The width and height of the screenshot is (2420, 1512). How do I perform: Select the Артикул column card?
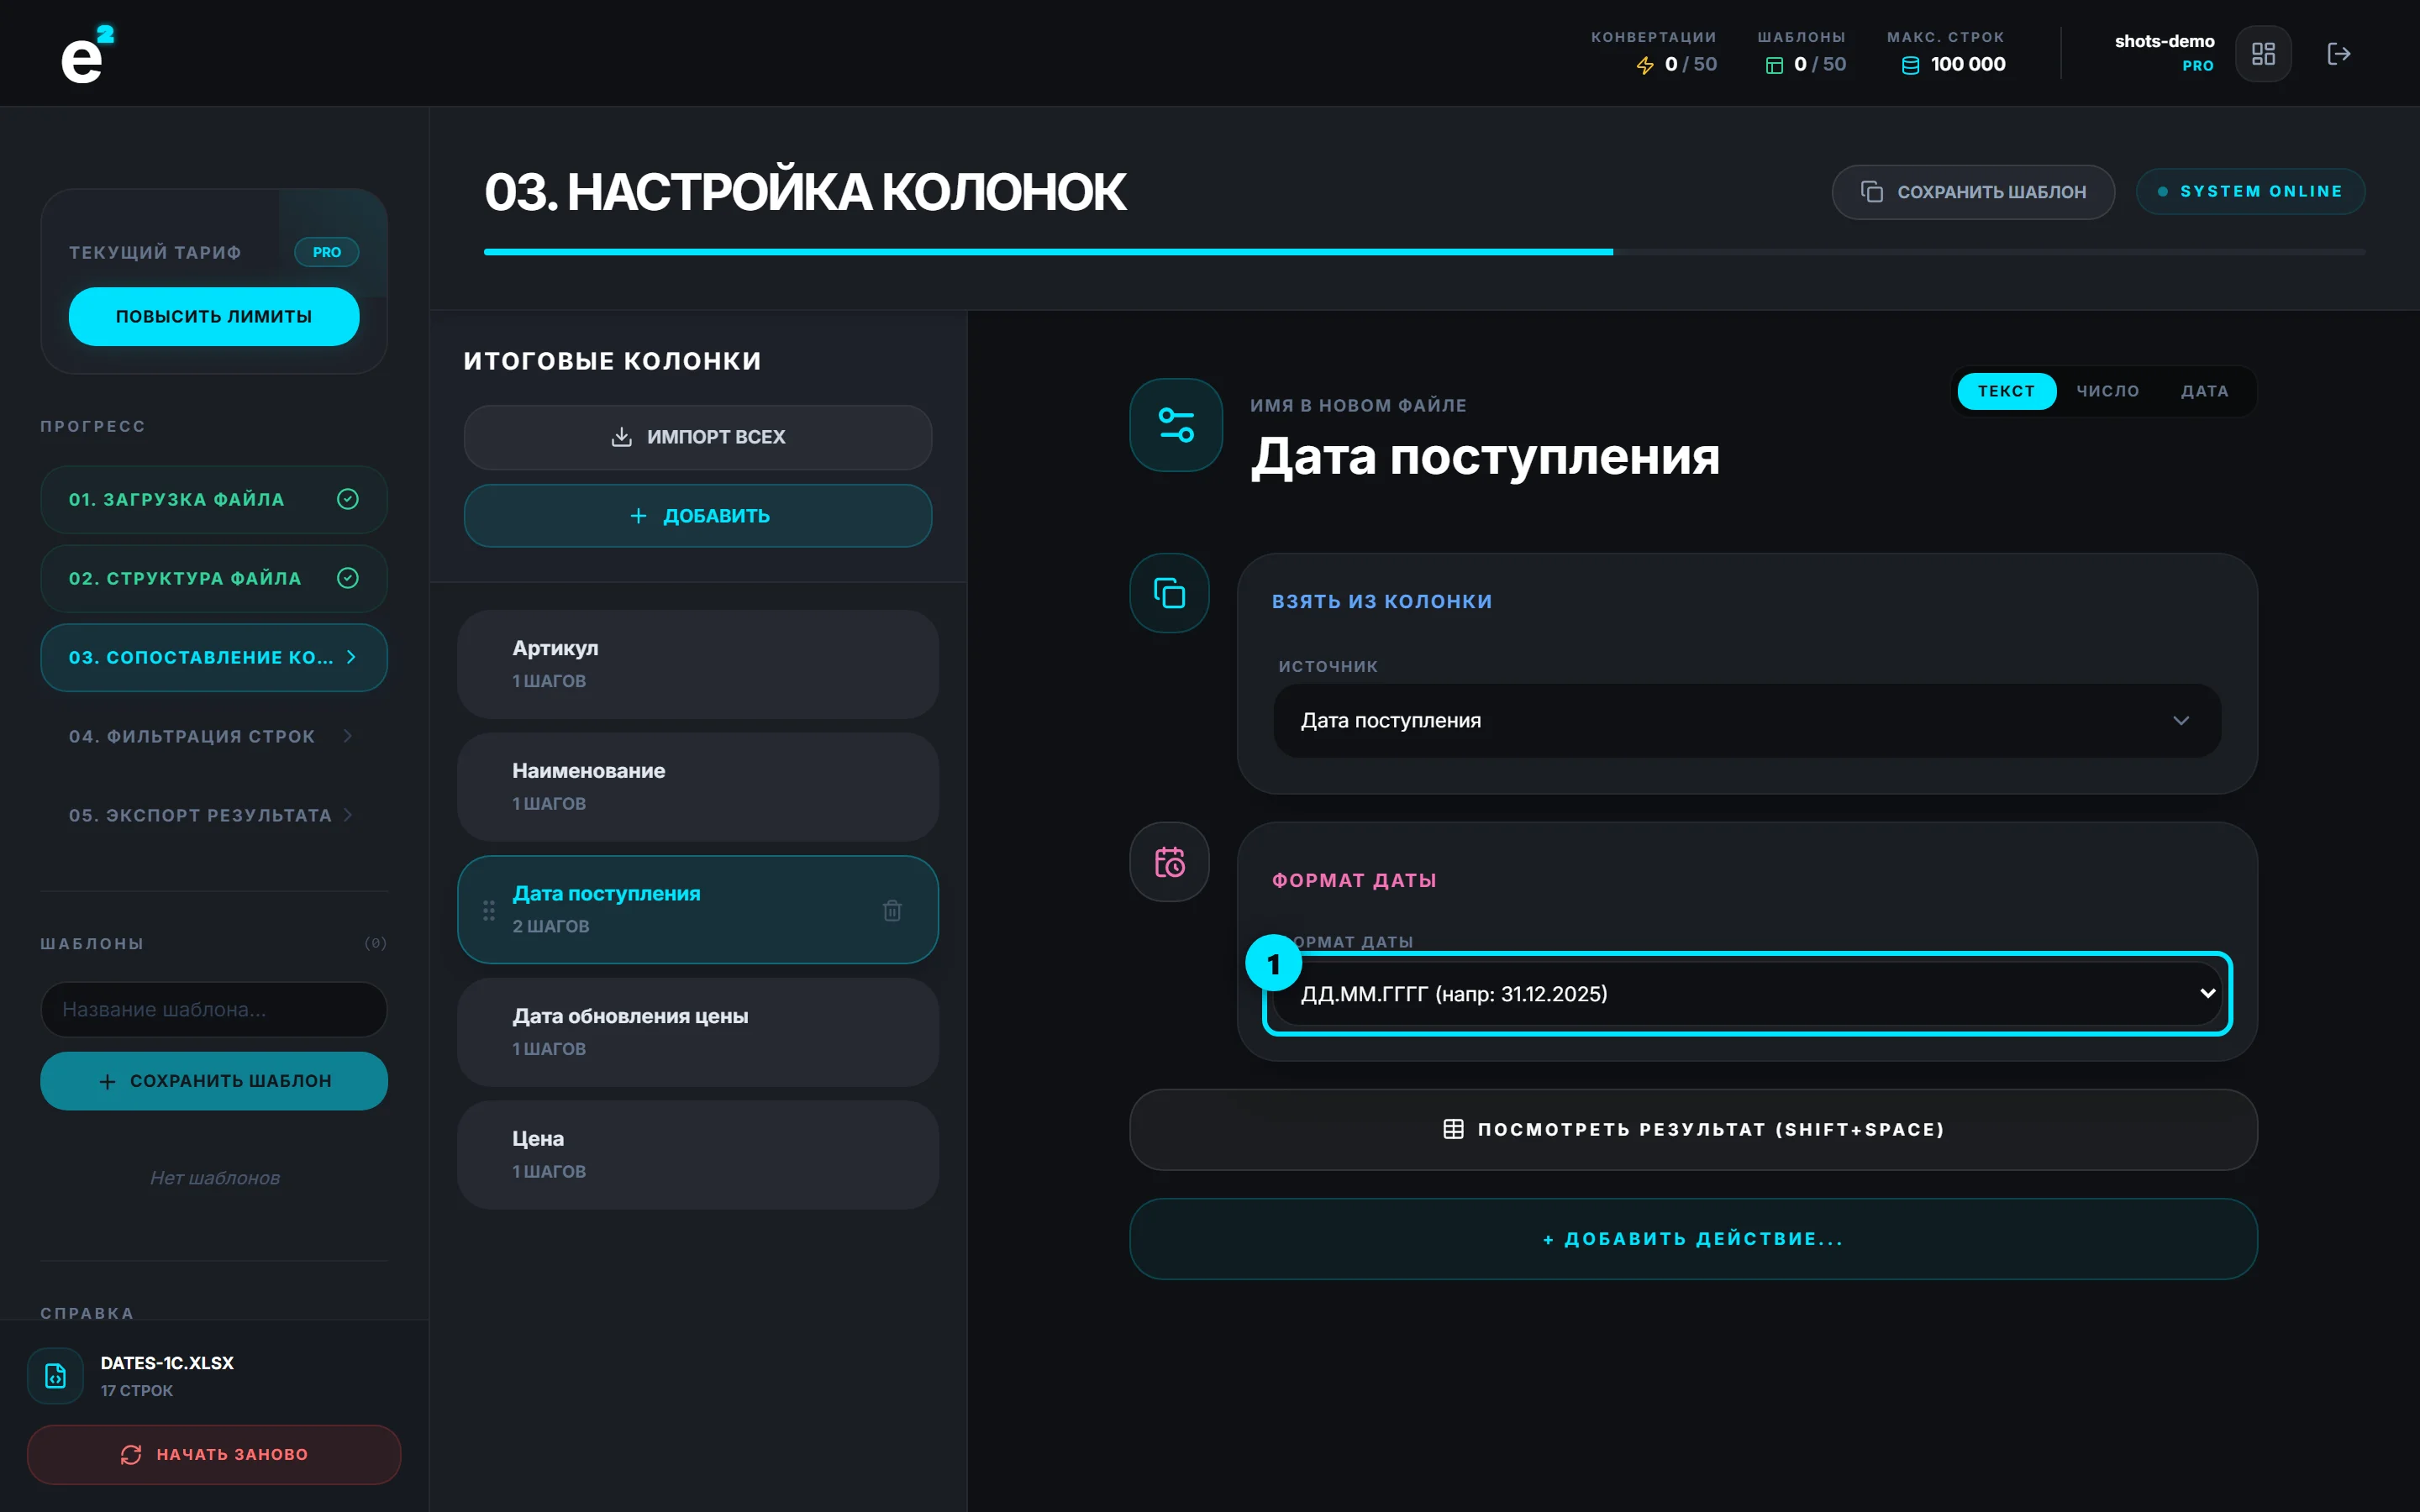[x=698, y=664]
